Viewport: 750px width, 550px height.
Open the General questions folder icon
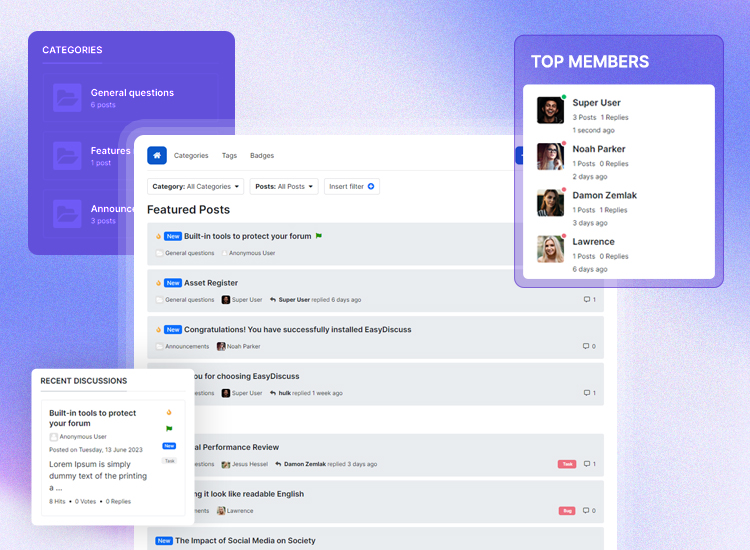(67, 98)
